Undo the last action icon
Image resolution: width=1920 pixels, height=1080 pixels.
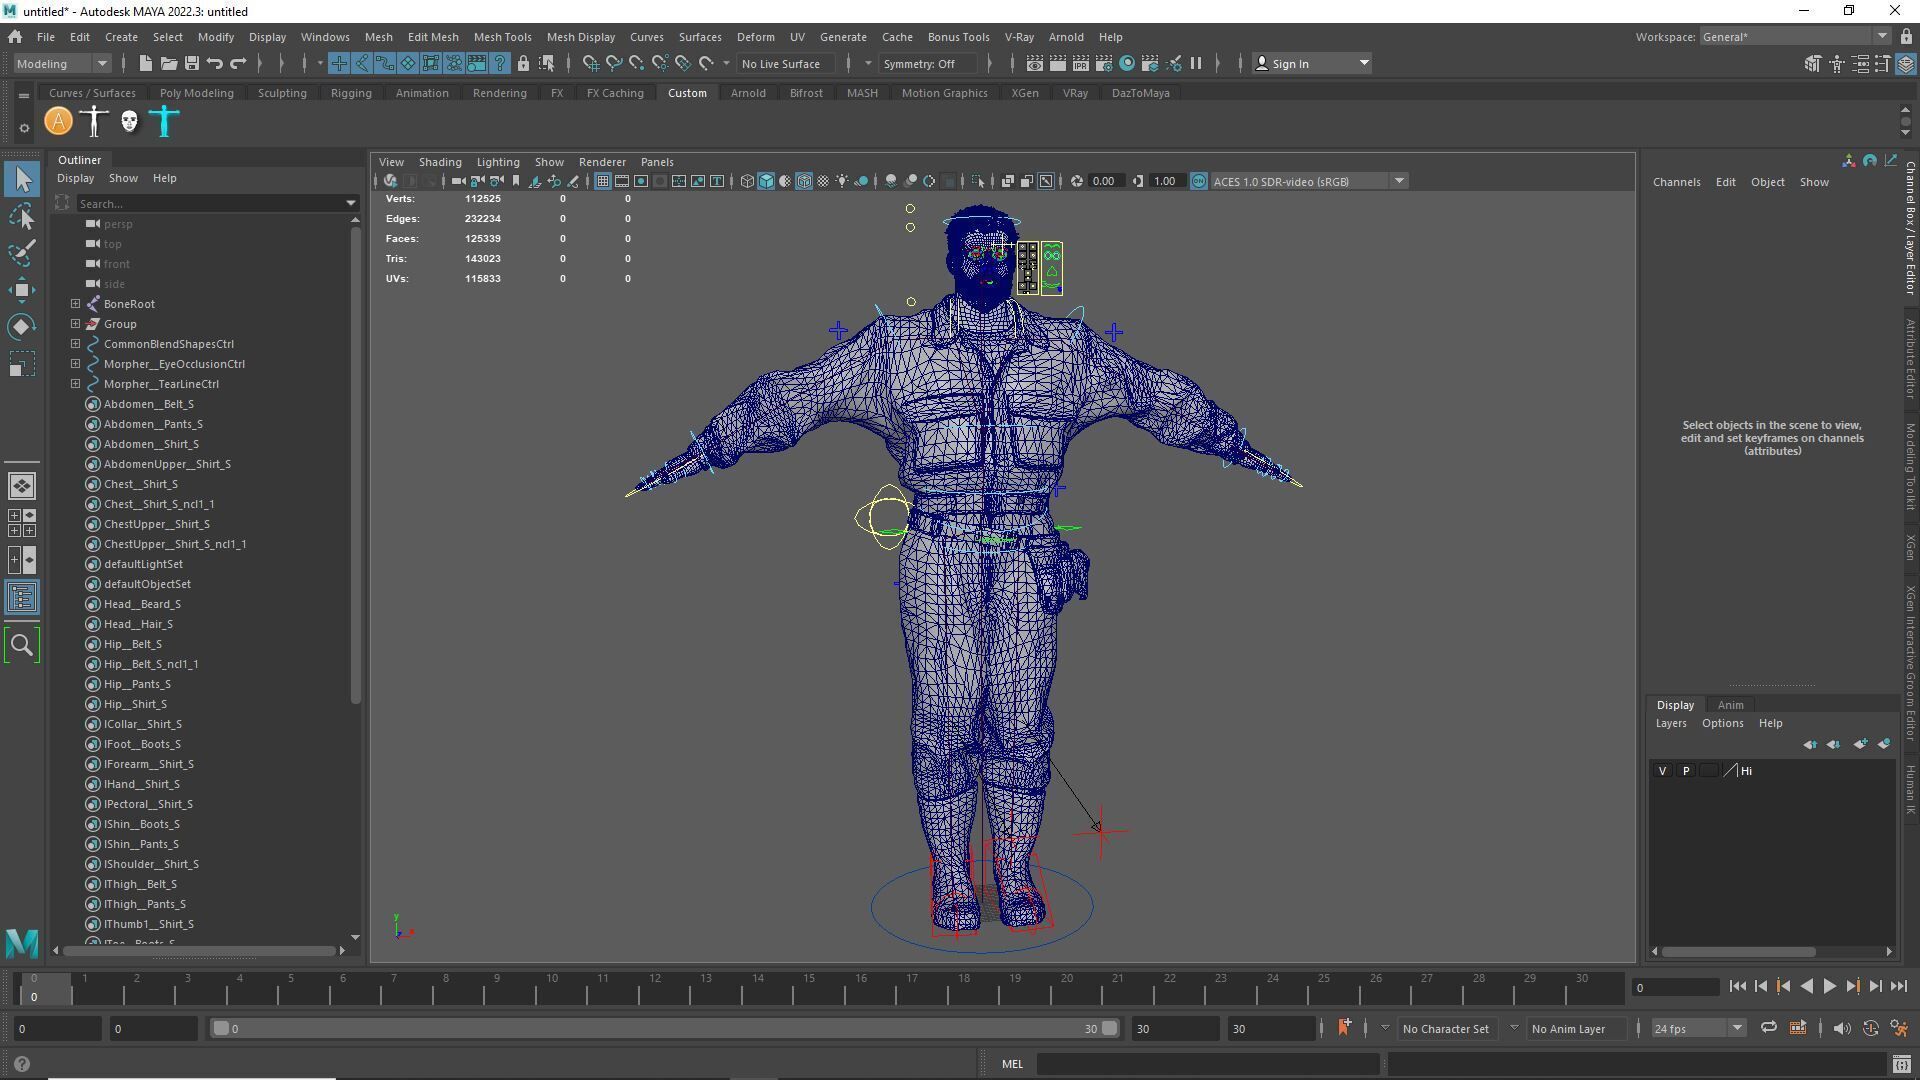click(x=215, y=64)
